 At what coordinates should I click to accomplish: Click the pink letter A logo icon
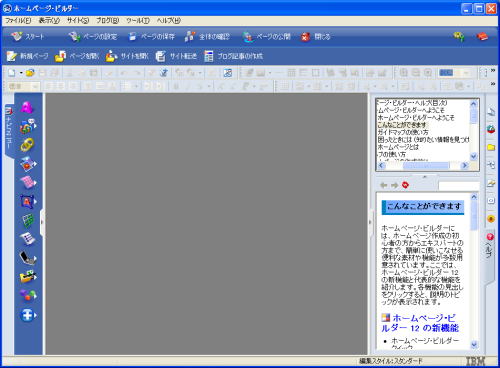(27, 107)
